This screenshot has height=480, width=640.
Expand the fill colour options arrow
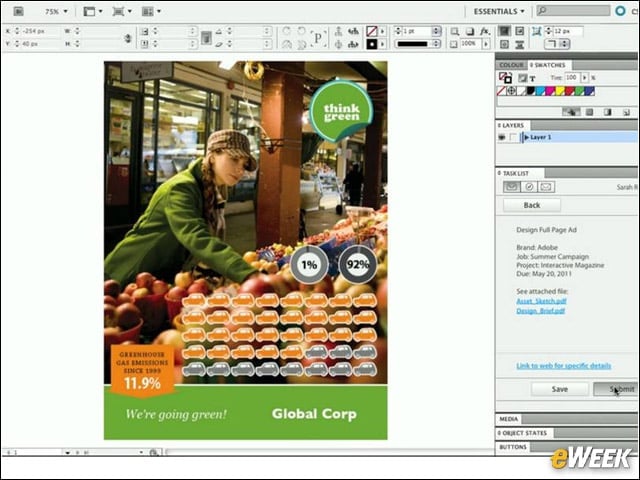(x=382, y=31)
